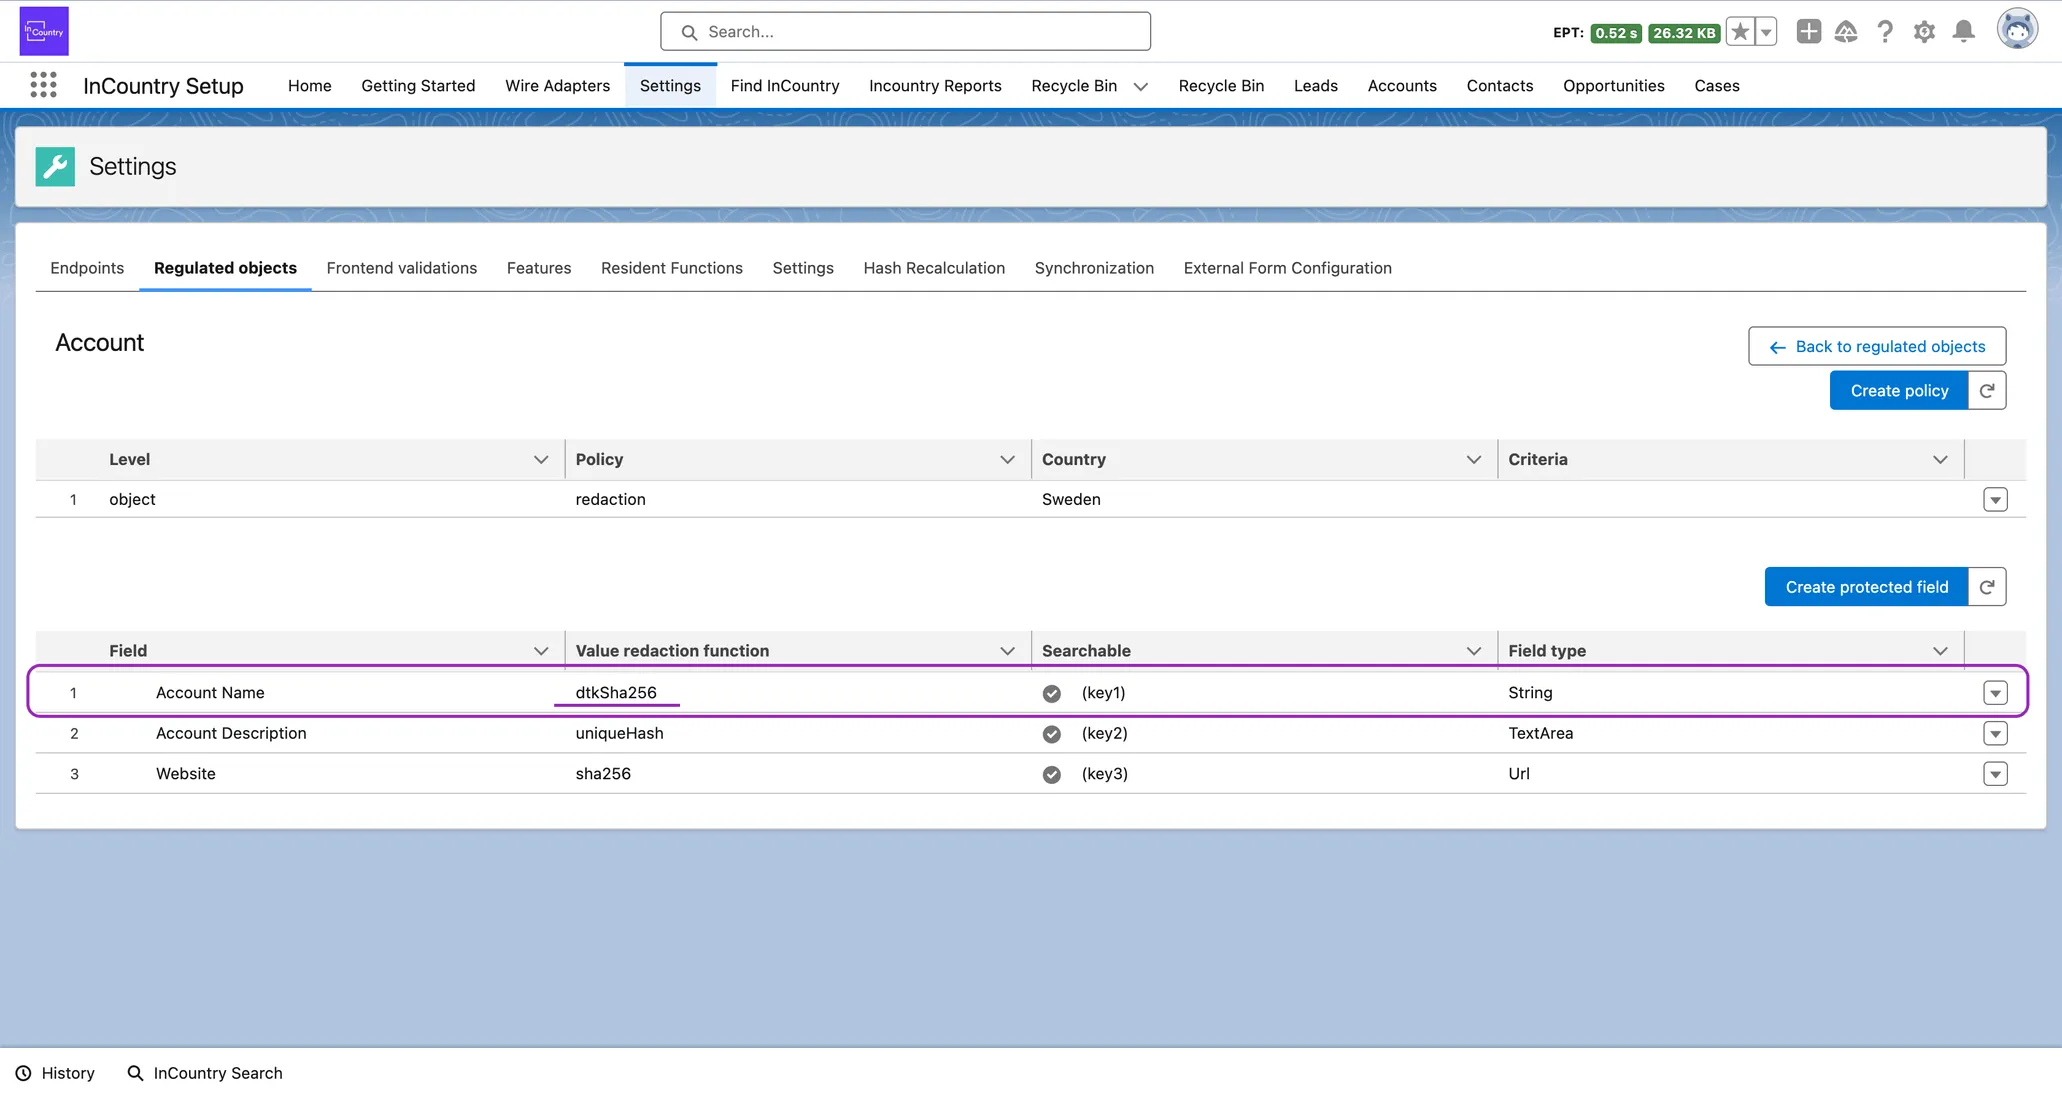The height and width of the screenshot is (1097, 2062).
Task: Open row actions for the Sweden policy
Action: [x=1995, y=500]
